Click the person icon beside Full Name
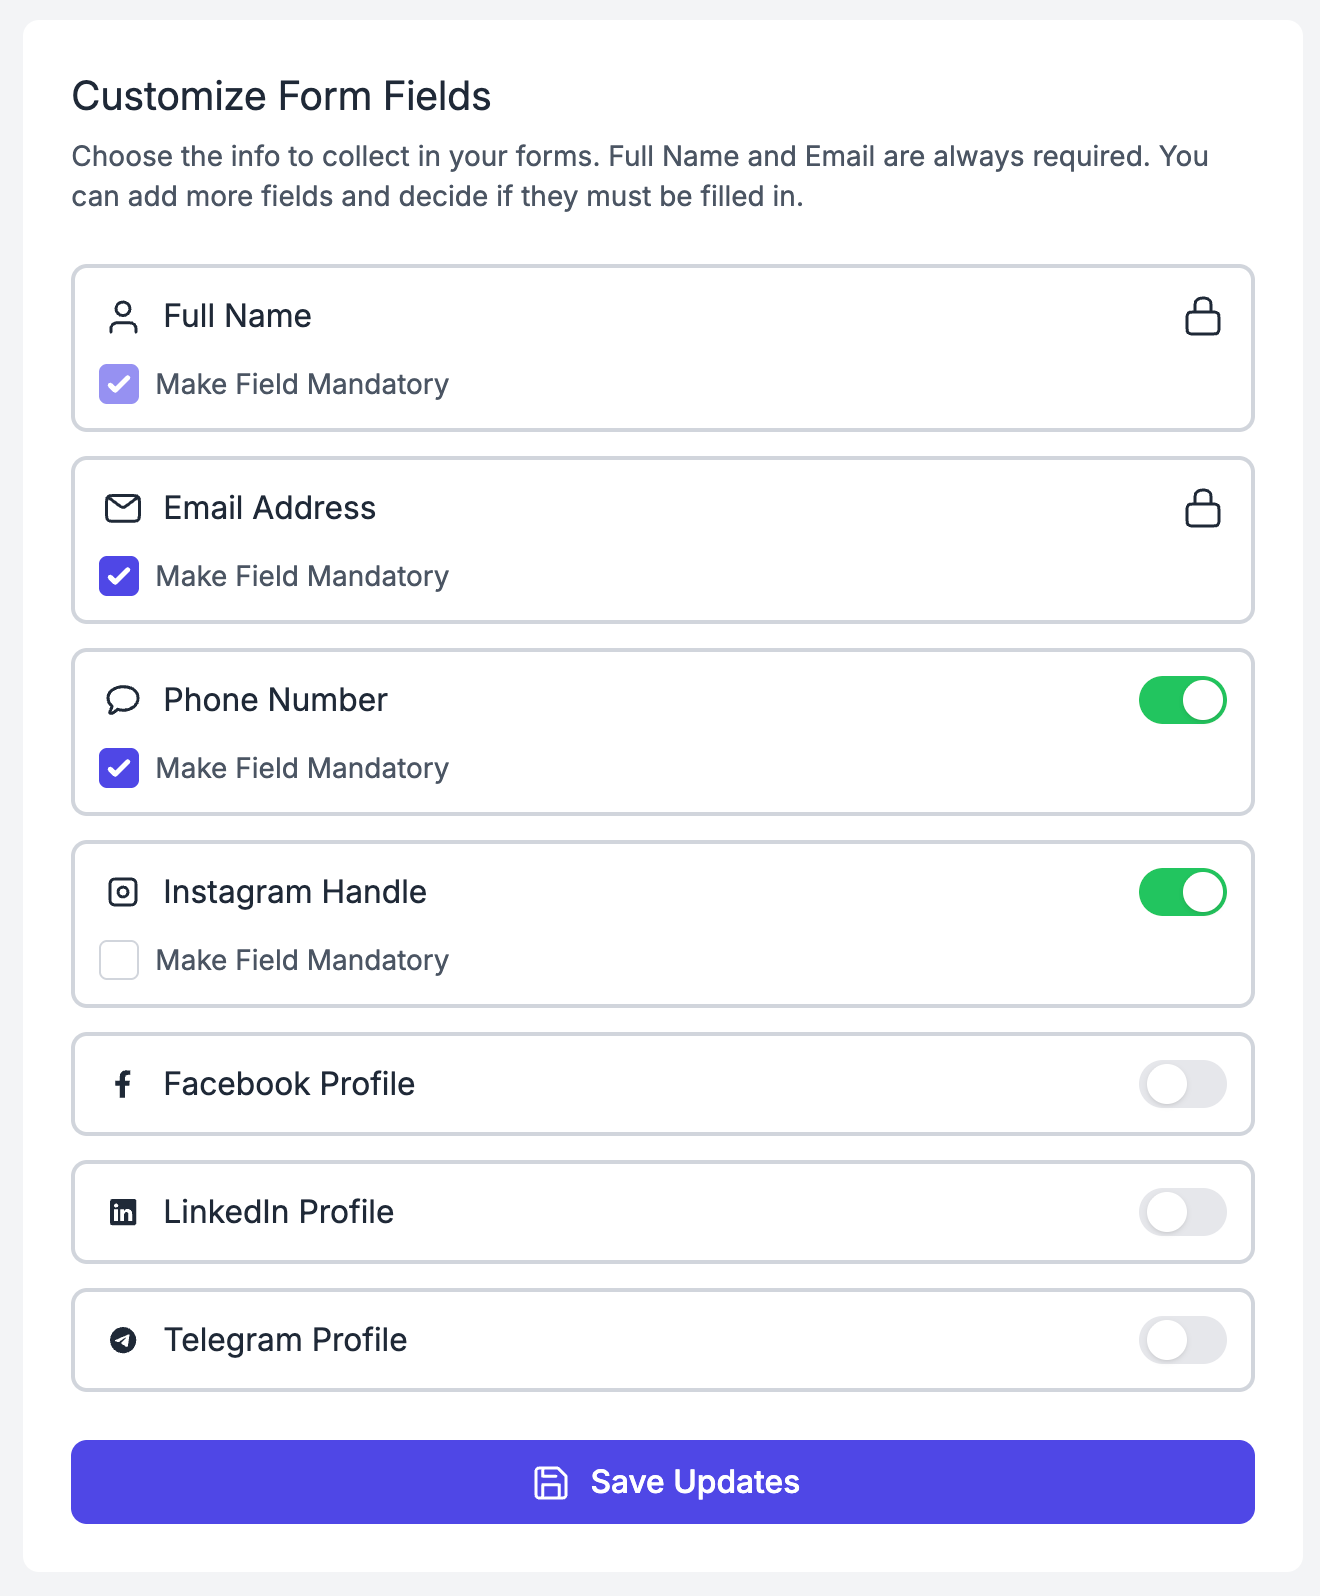 point(123,317)
